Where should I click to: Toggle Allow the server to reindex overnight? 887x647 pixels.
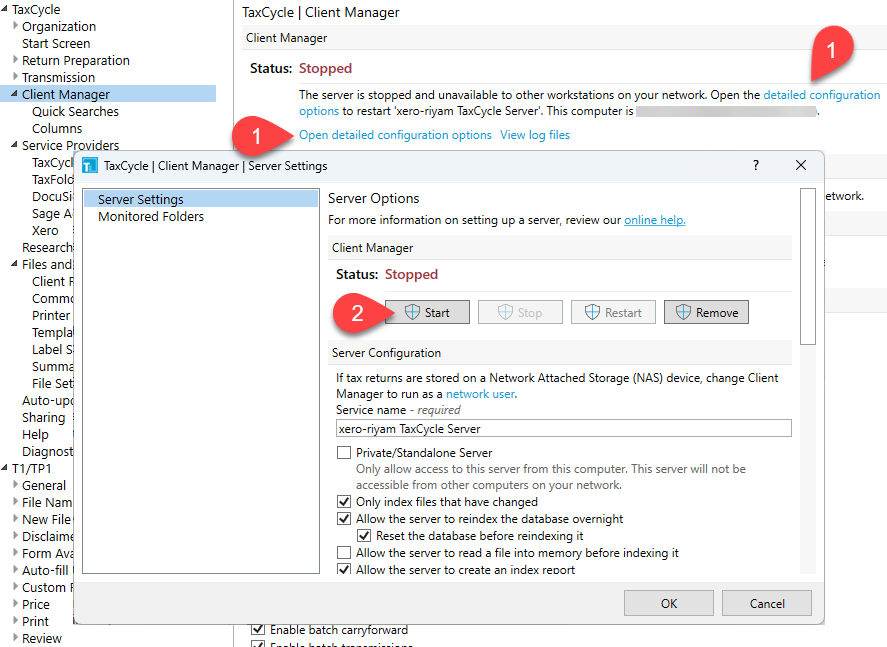point(344,519)
